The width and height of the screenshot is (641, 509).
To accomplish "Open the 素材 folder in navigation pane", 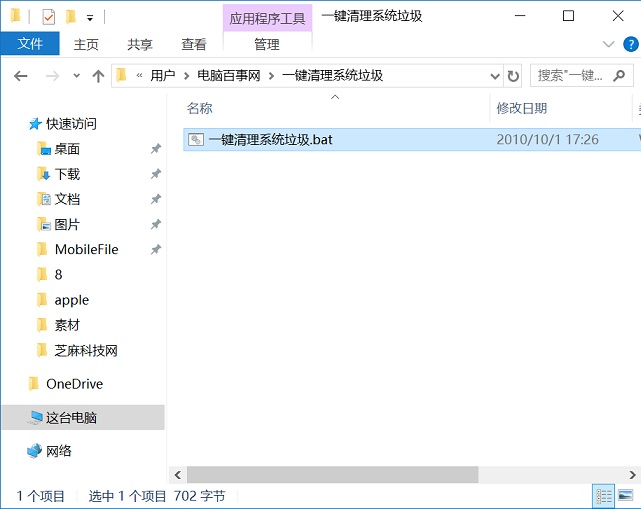I will tap(67, 325).
